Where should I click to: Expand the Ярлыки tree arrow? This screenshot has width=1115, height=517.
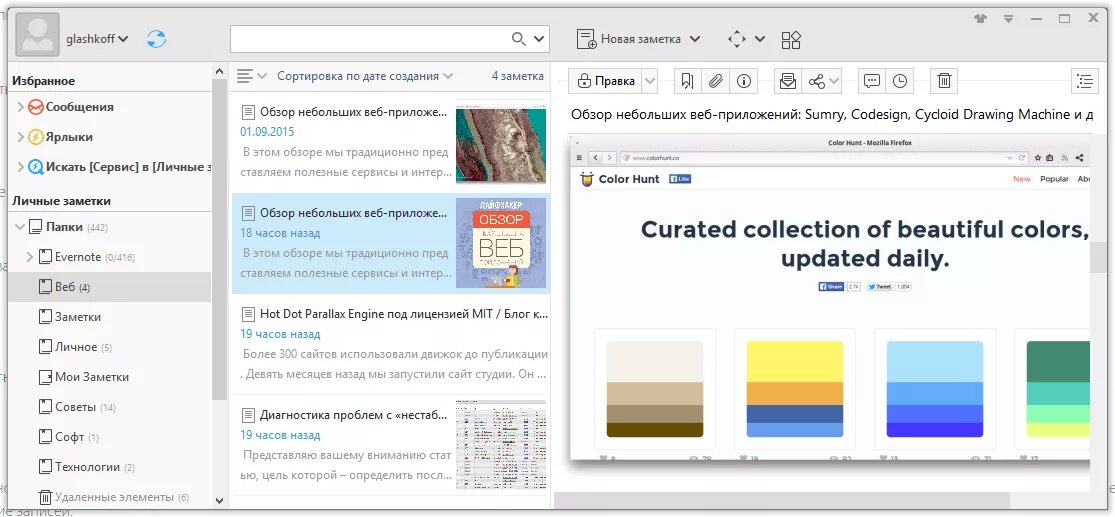[x=20, y=137]
